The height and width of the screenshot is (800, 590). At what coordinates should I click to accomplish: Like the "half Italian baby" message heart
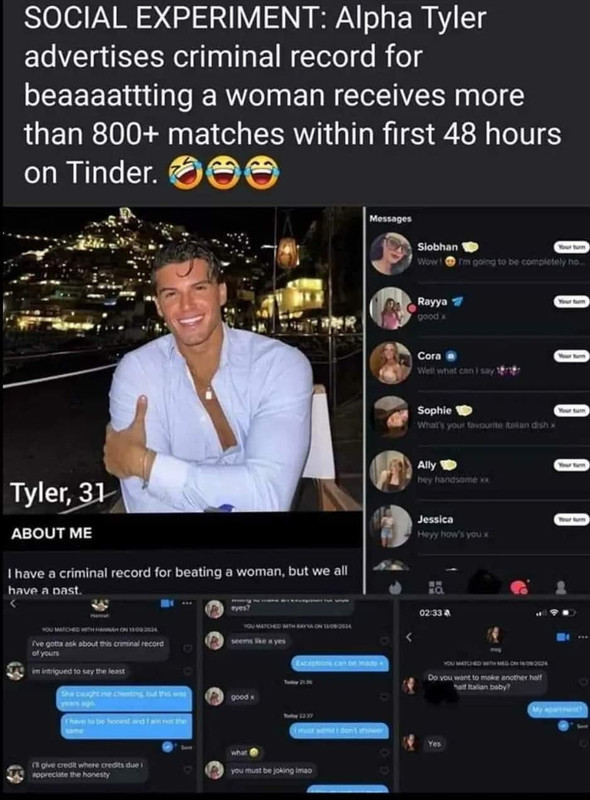tap(583, 682)
